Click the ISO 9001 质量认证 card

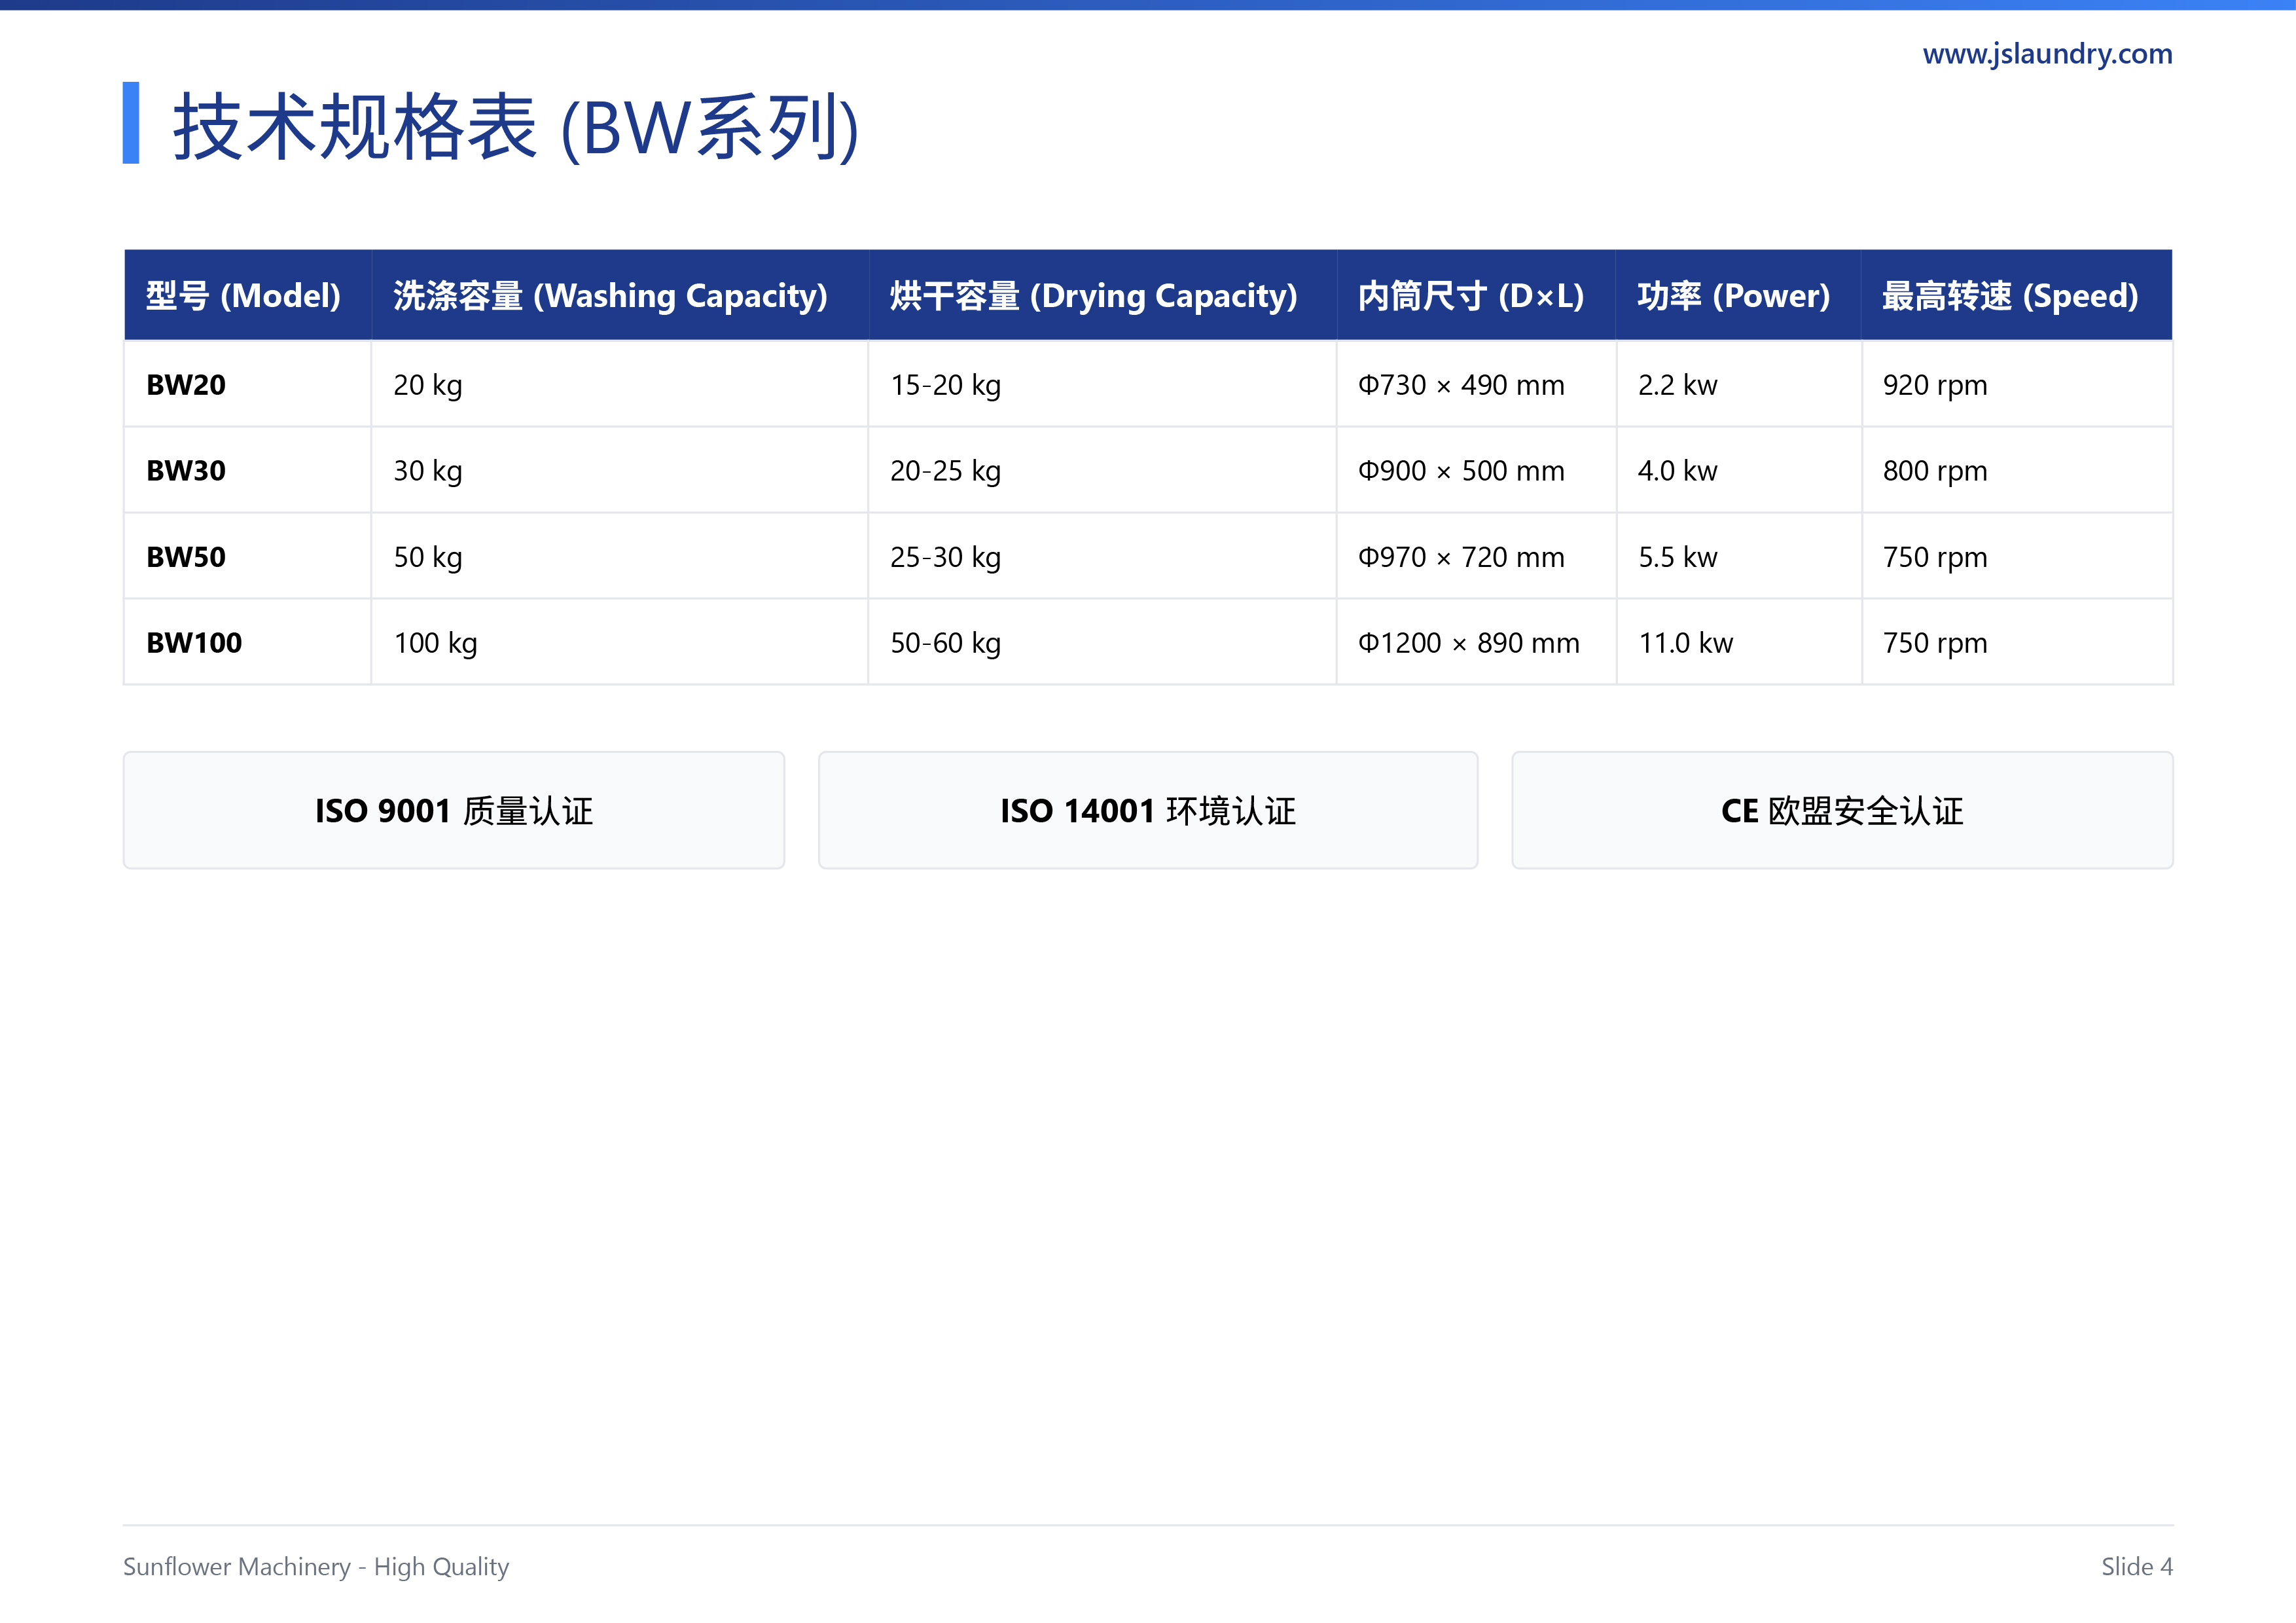[454, 810]
